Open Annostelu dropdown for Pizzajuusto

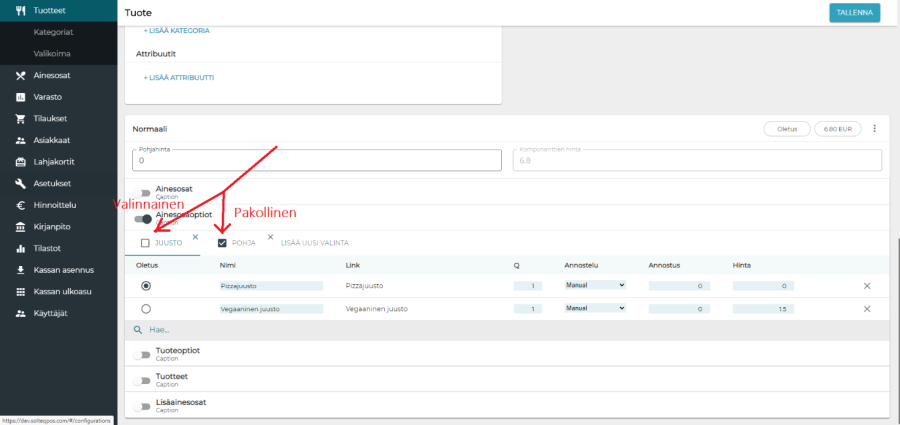tap(595, 285)
